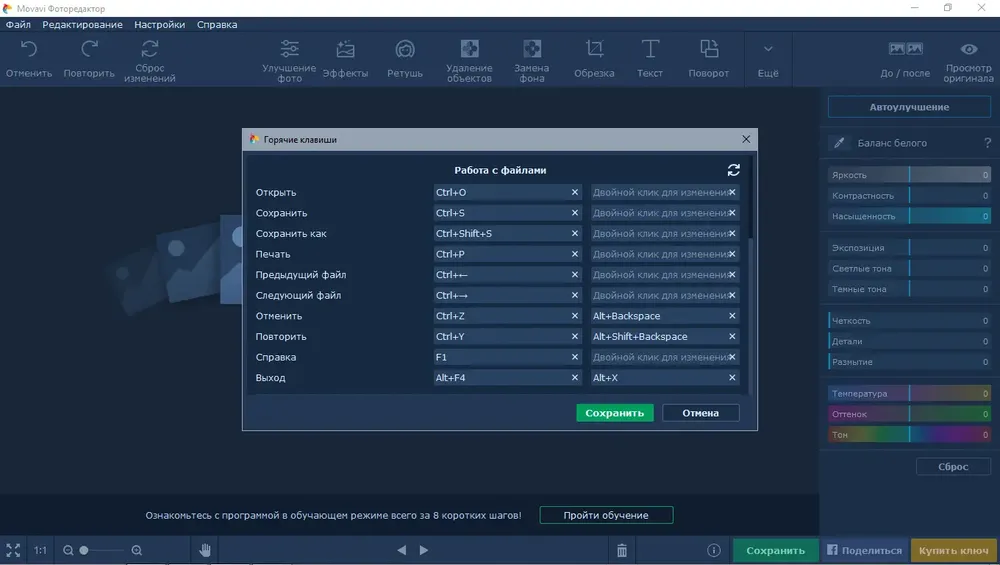1000x565 pixels.
Task: Open the Settings menu
Action: tap(160, 24)
